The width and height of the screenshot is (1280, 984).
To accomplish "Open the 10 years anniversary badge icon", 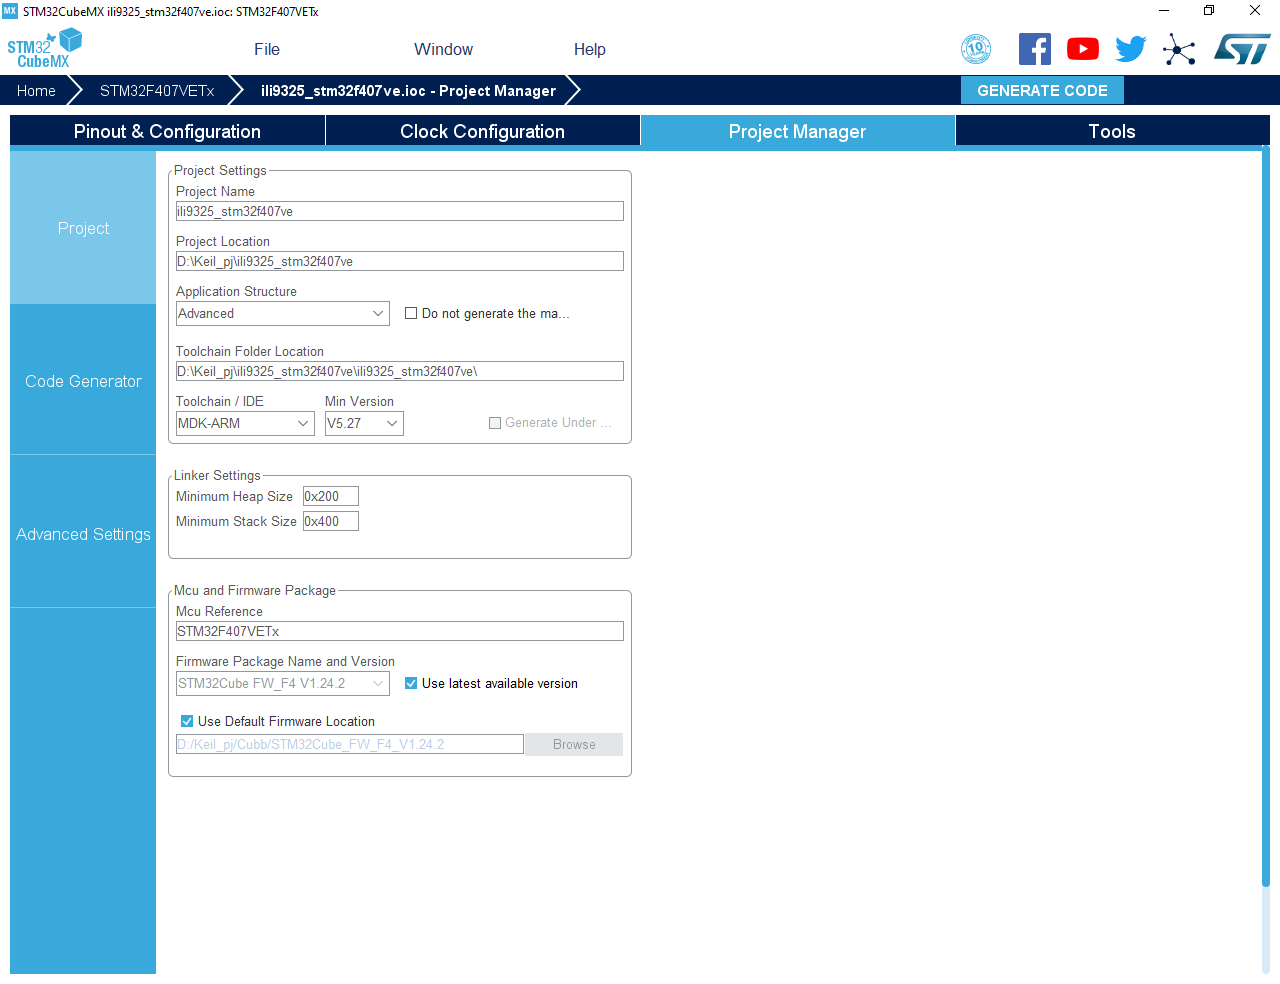I will point(976,49).
